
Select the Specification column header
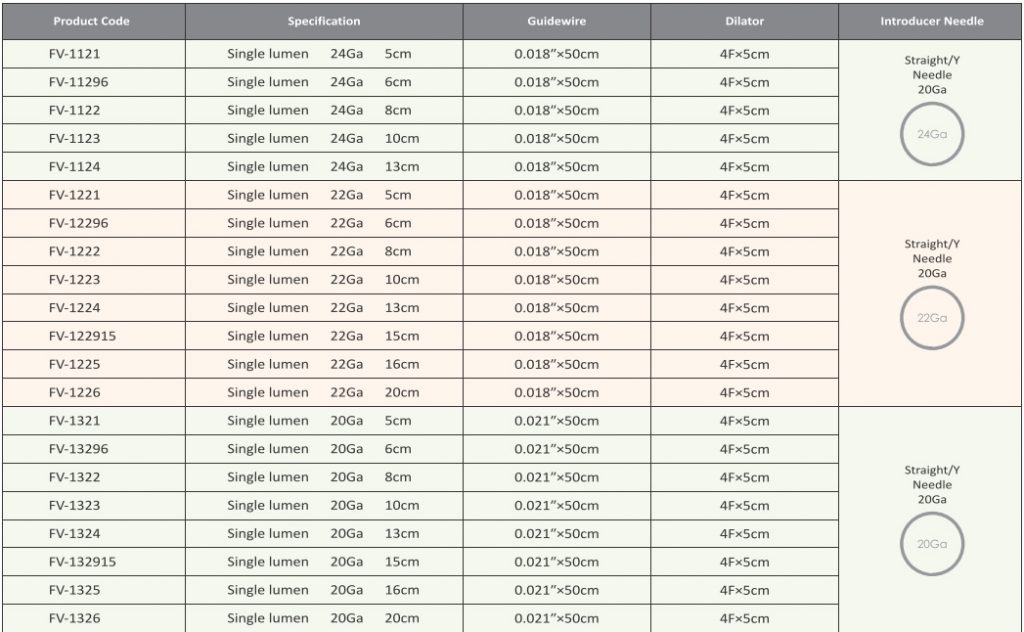tap(324, 21)
